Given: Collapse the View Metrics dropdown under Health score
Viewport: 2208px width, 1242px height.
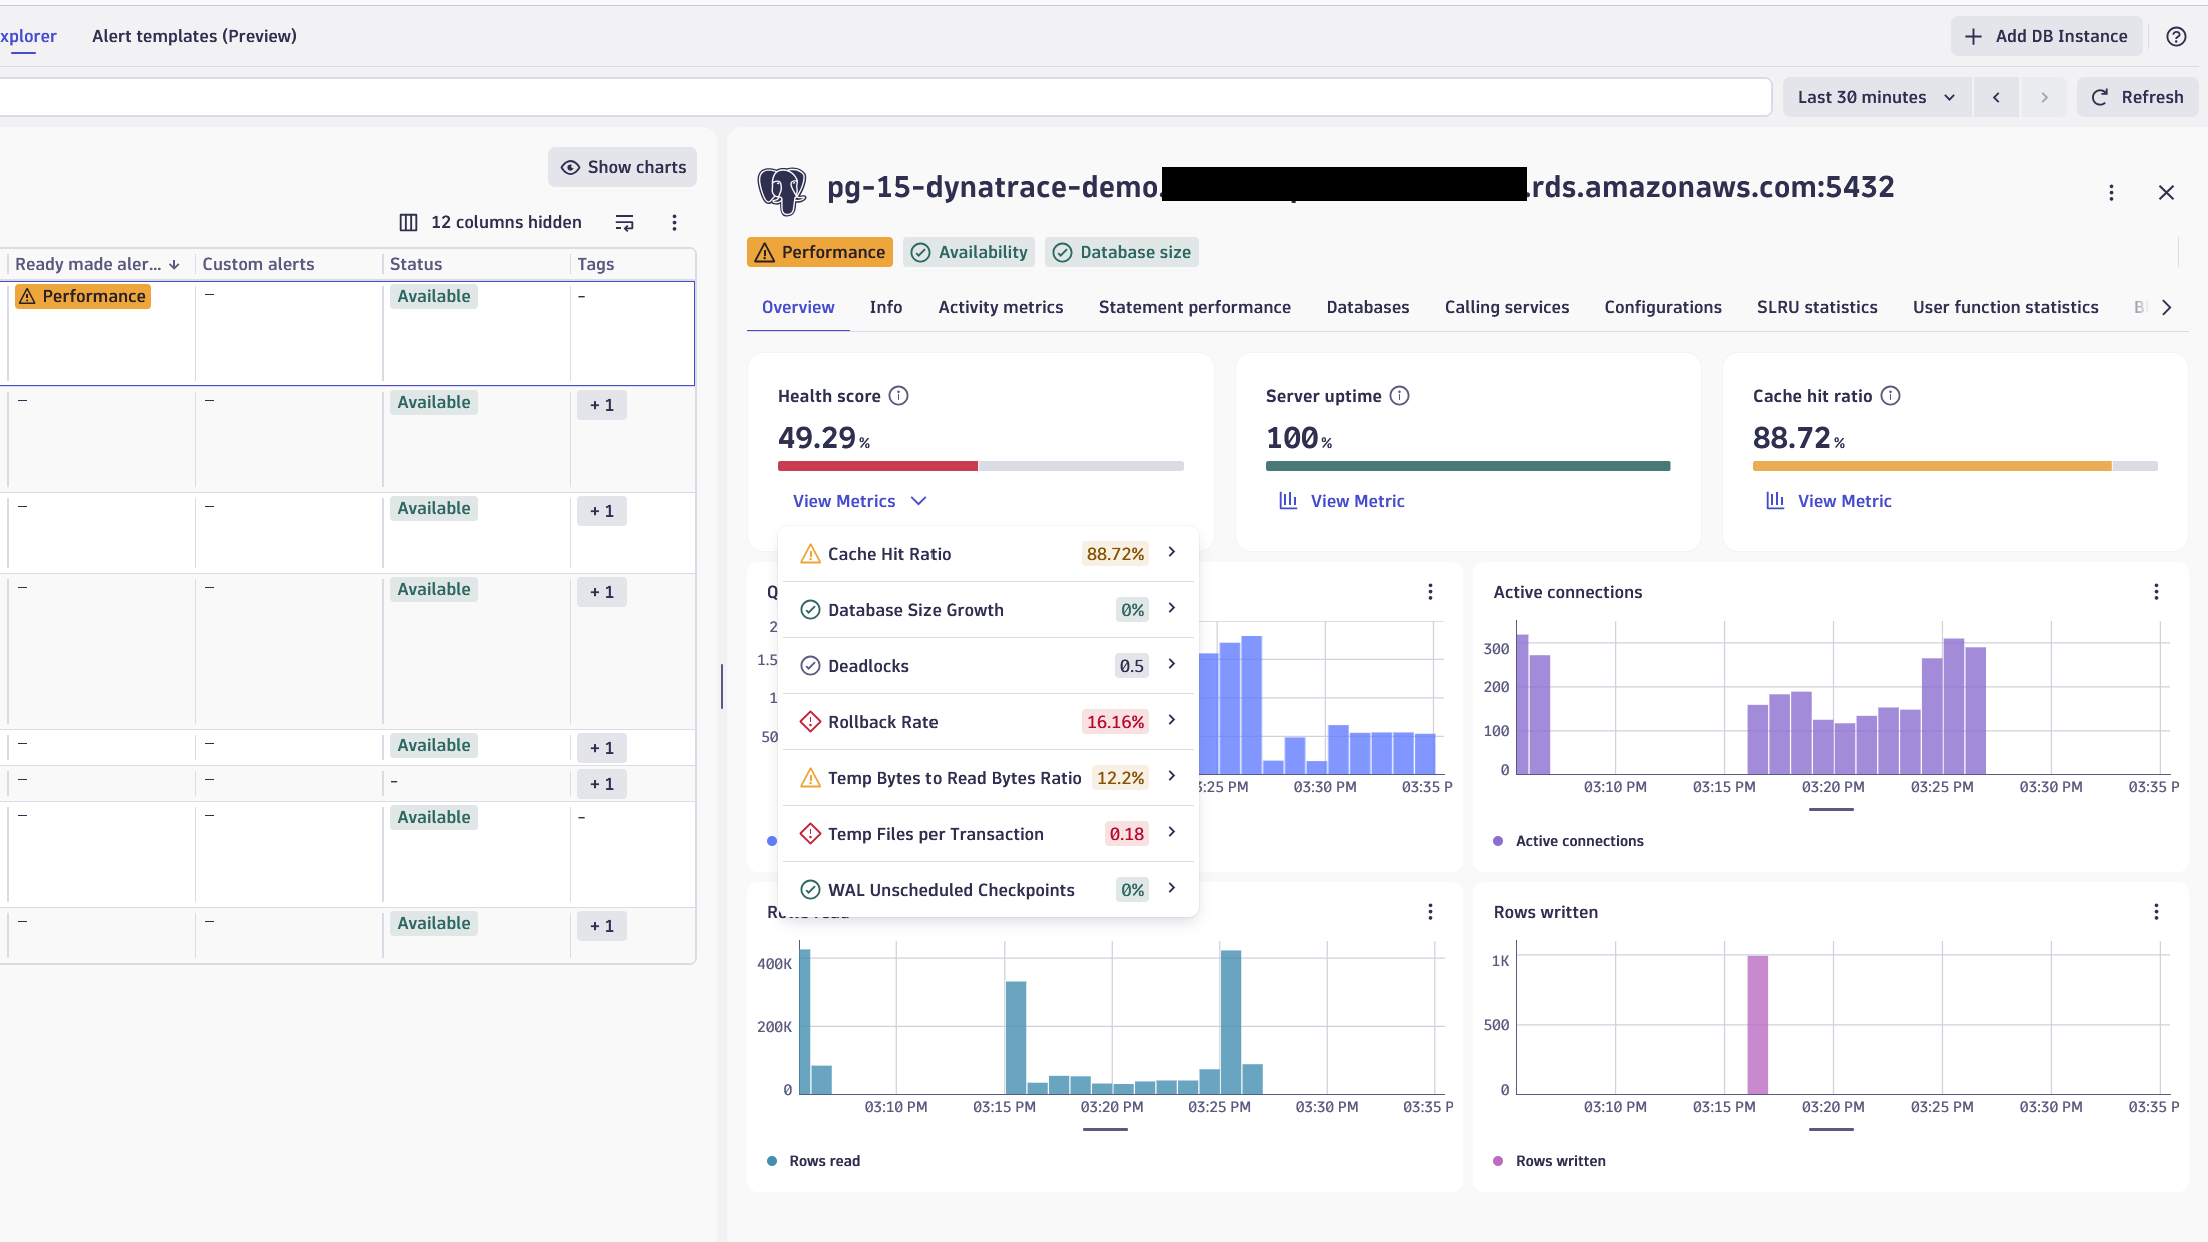Looking at the screenshot, I should point(858,500).
